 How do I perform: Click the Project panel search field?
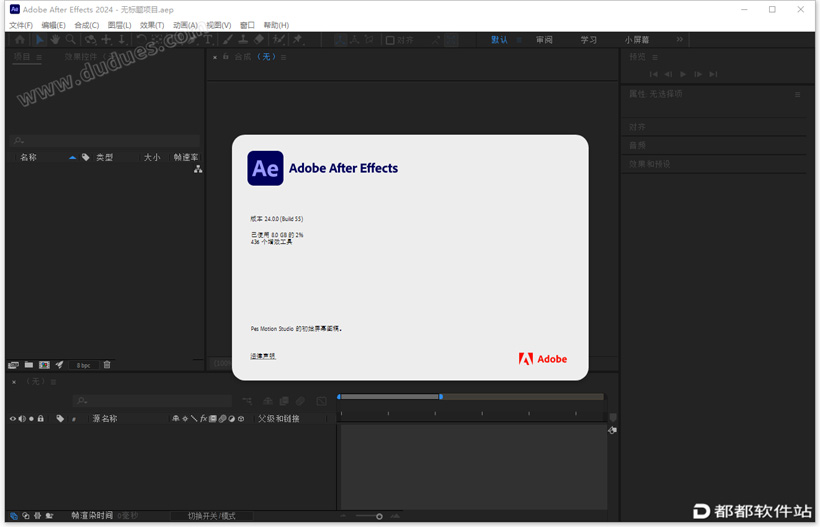(x=105, y=141)
